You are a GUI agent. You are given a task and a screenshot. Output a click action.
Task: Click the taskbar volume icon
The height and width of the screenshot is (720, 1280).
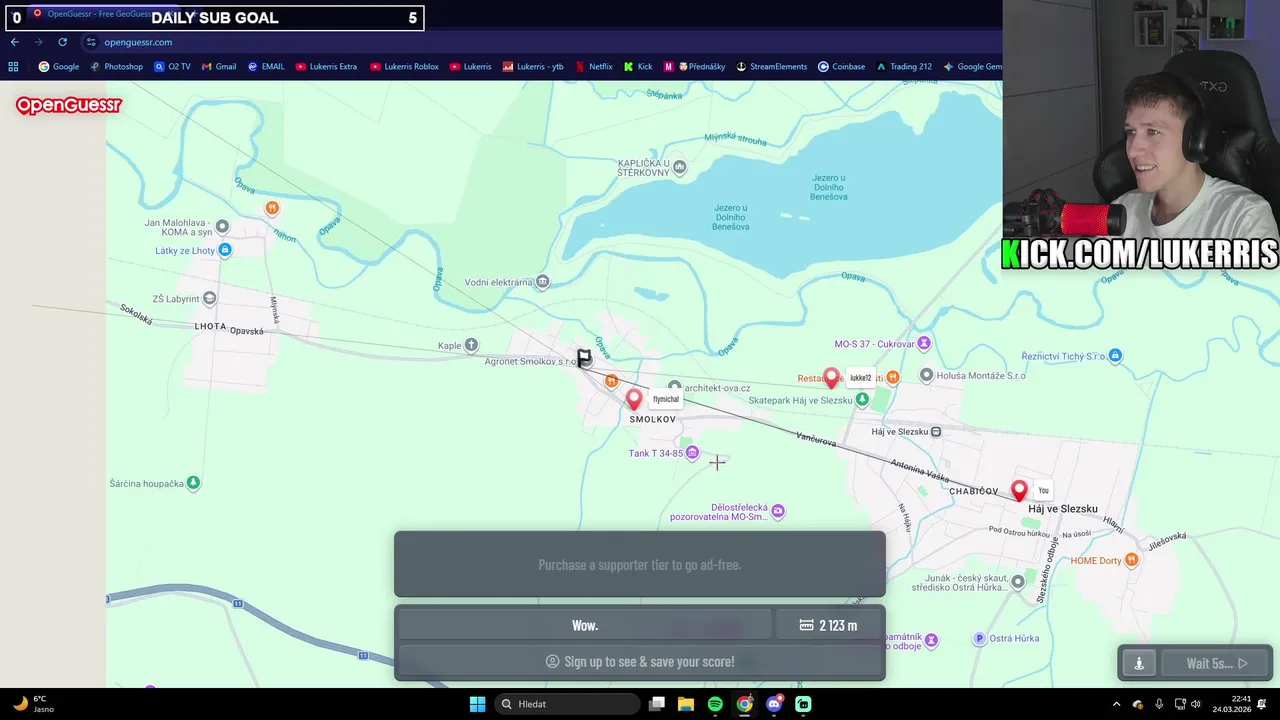click(1196, 704)
